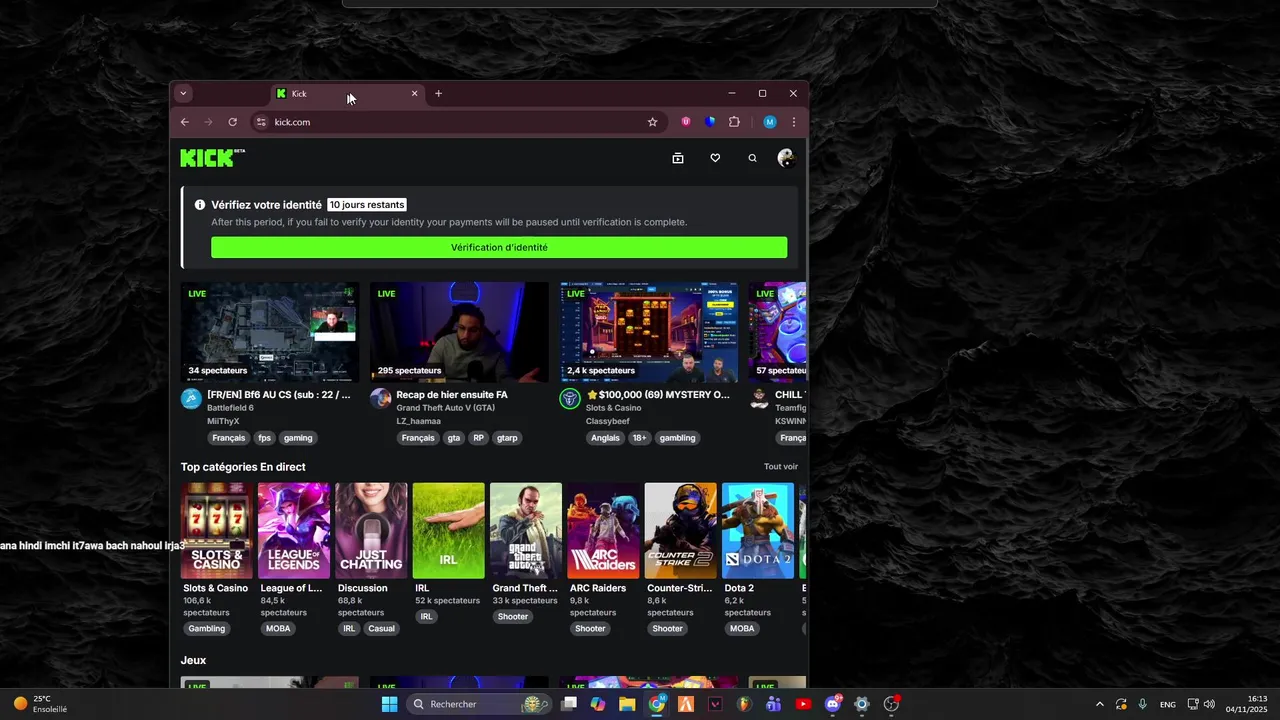Open the Kick drops gift box icon
The image size is (1280, 720).
point(678,158)
